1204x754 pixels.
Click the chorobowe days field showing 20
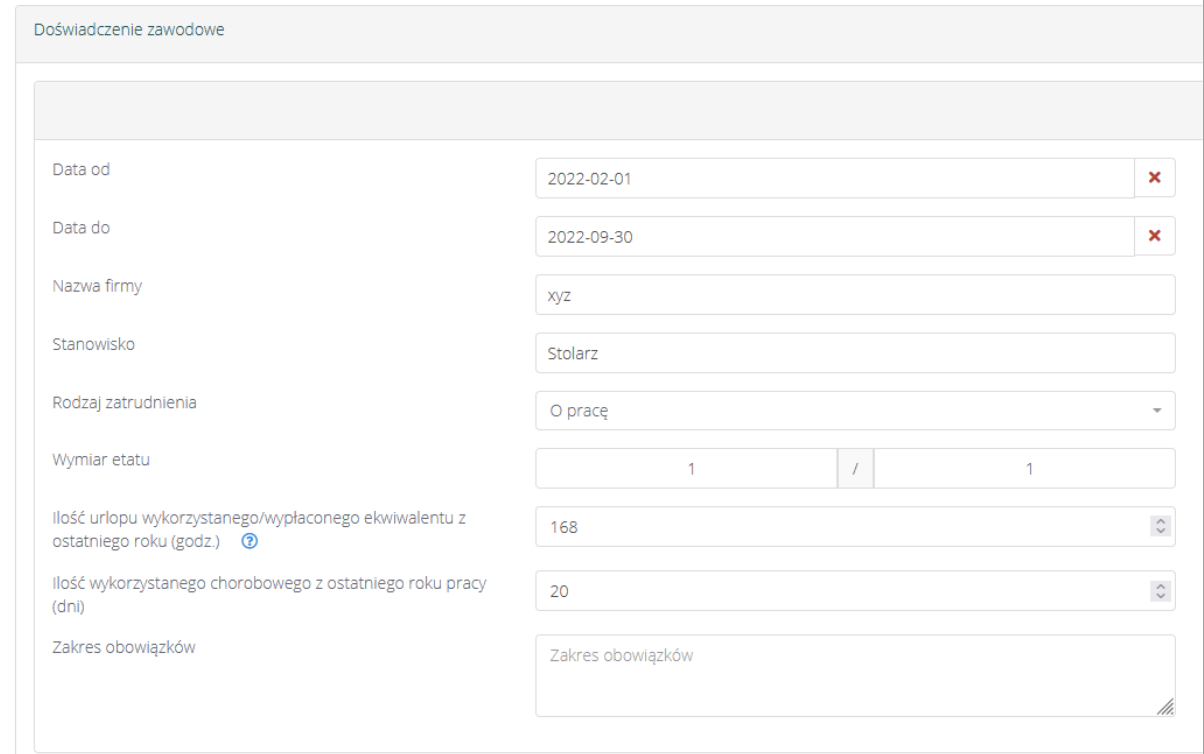pyautogui.click(x=840, y=591)
